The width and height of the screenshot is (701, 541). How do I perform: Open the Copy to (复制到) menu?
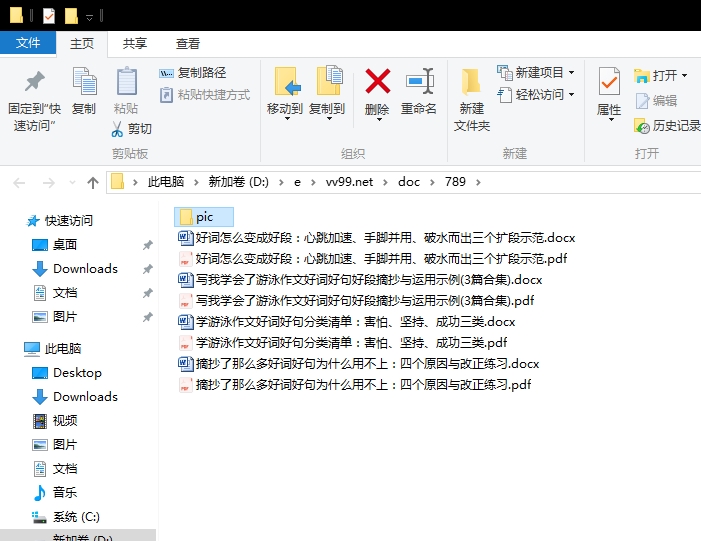click(327, 94)
